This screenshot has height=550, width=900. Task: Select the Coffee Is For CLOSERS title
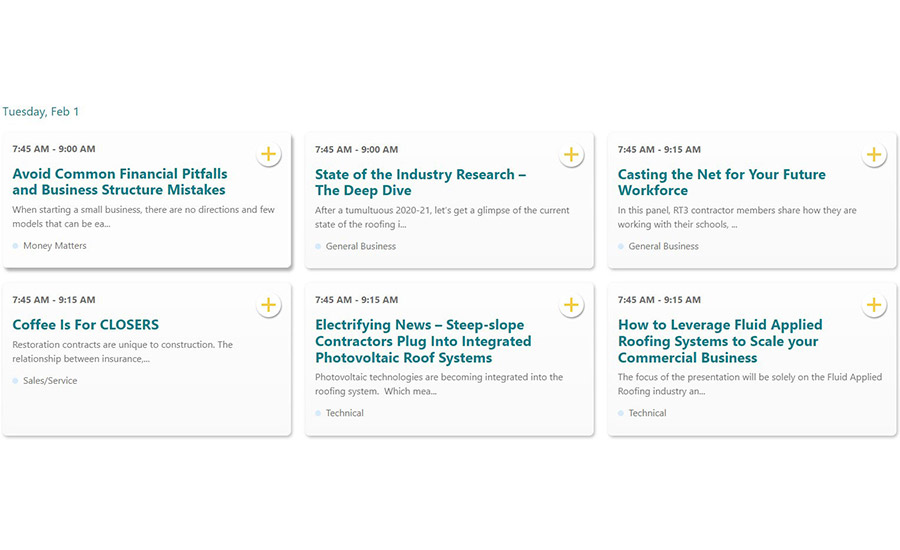(85, 325)
